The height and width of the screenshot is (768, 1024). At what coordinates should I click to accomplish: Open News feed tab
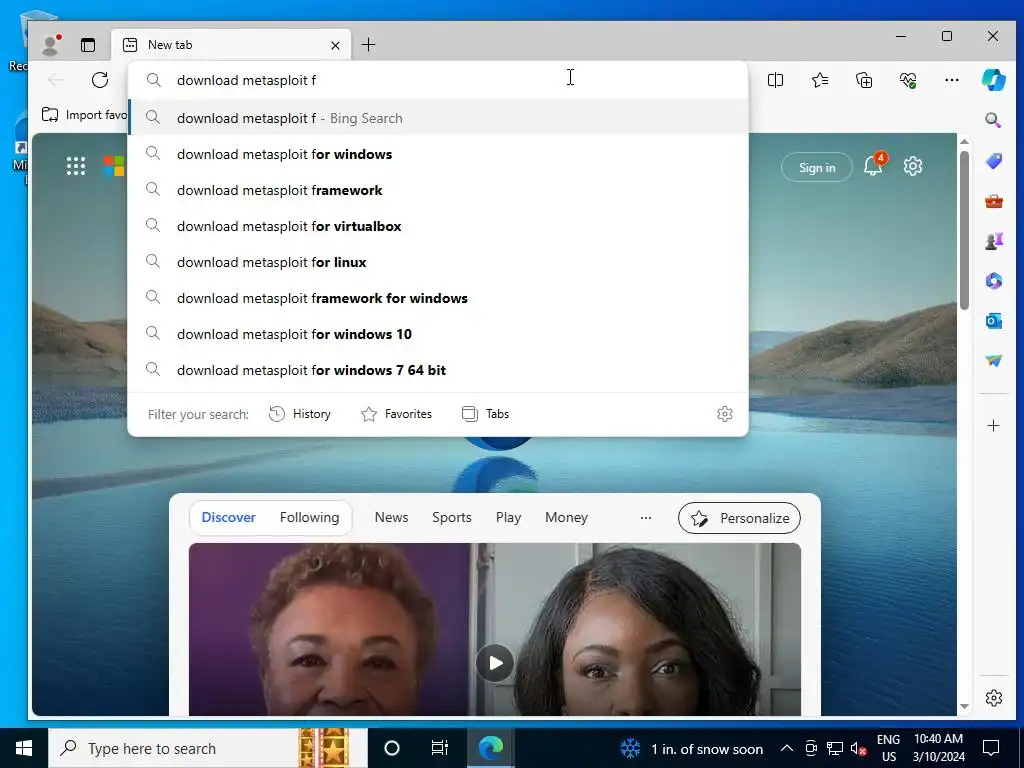click(391, 517)
